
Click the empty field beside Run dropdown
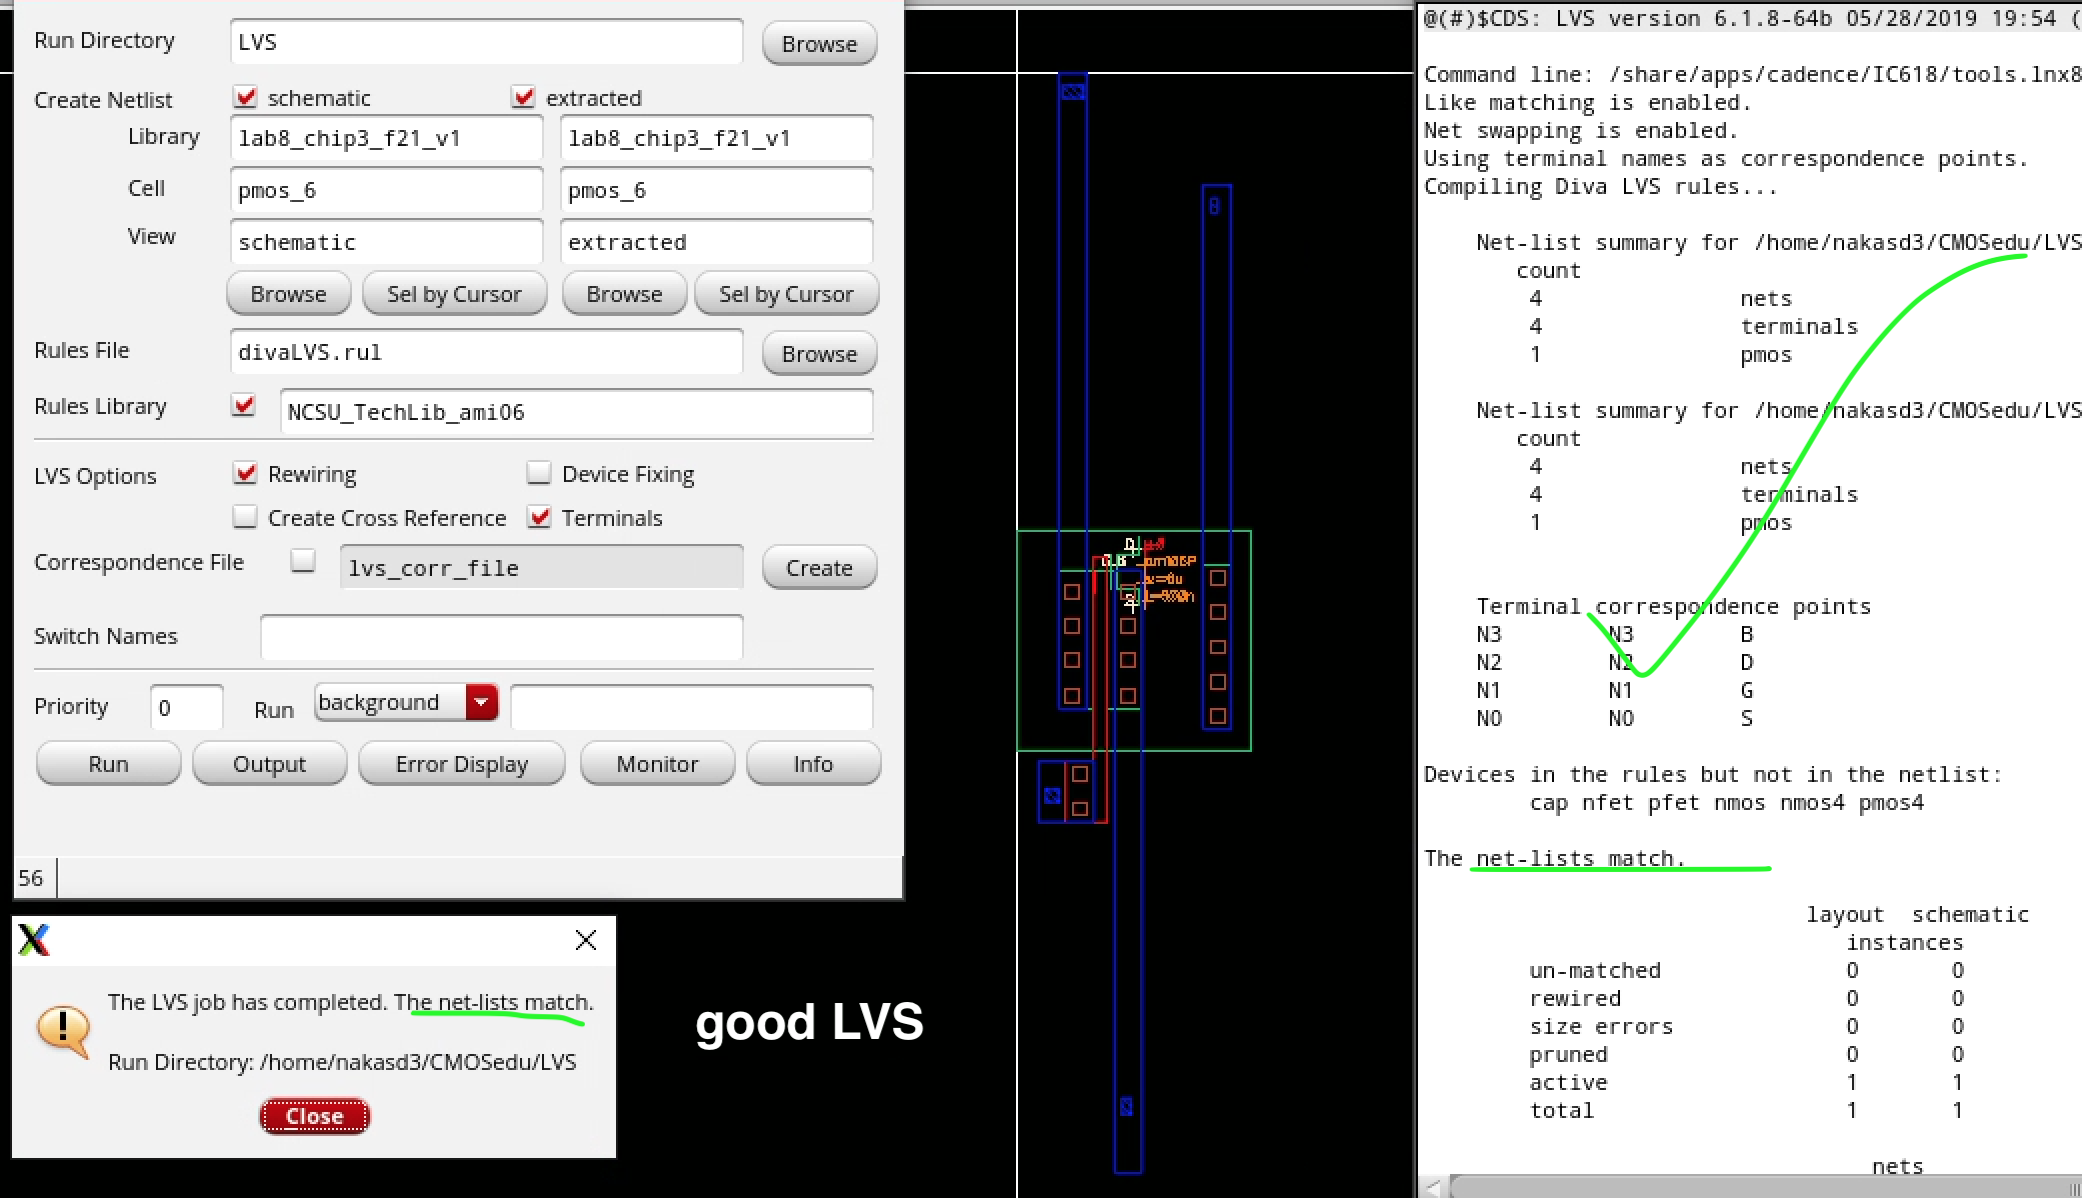click(x=691, y=708)
